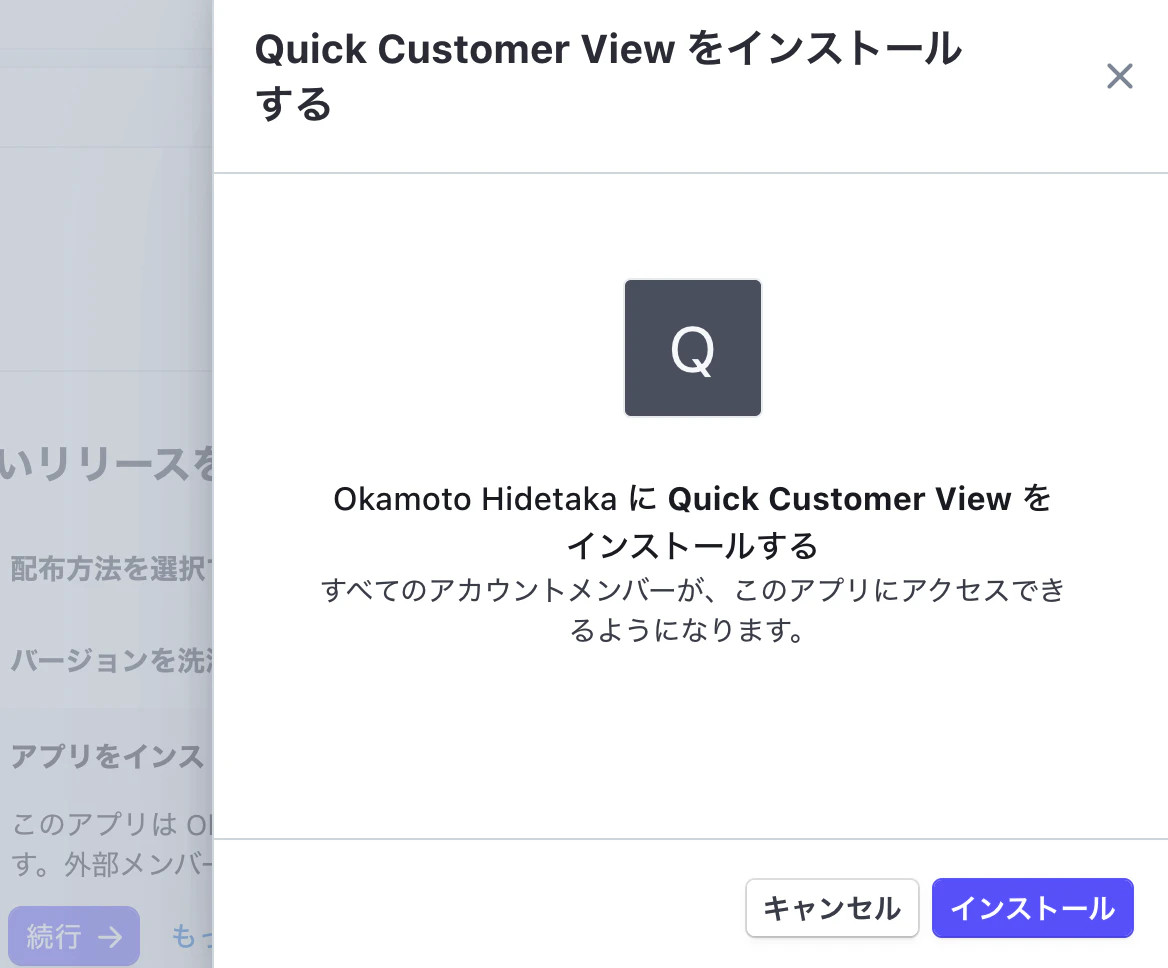1168x968 pixels.
Task: Click the キャンセル button
Action: 832,908
